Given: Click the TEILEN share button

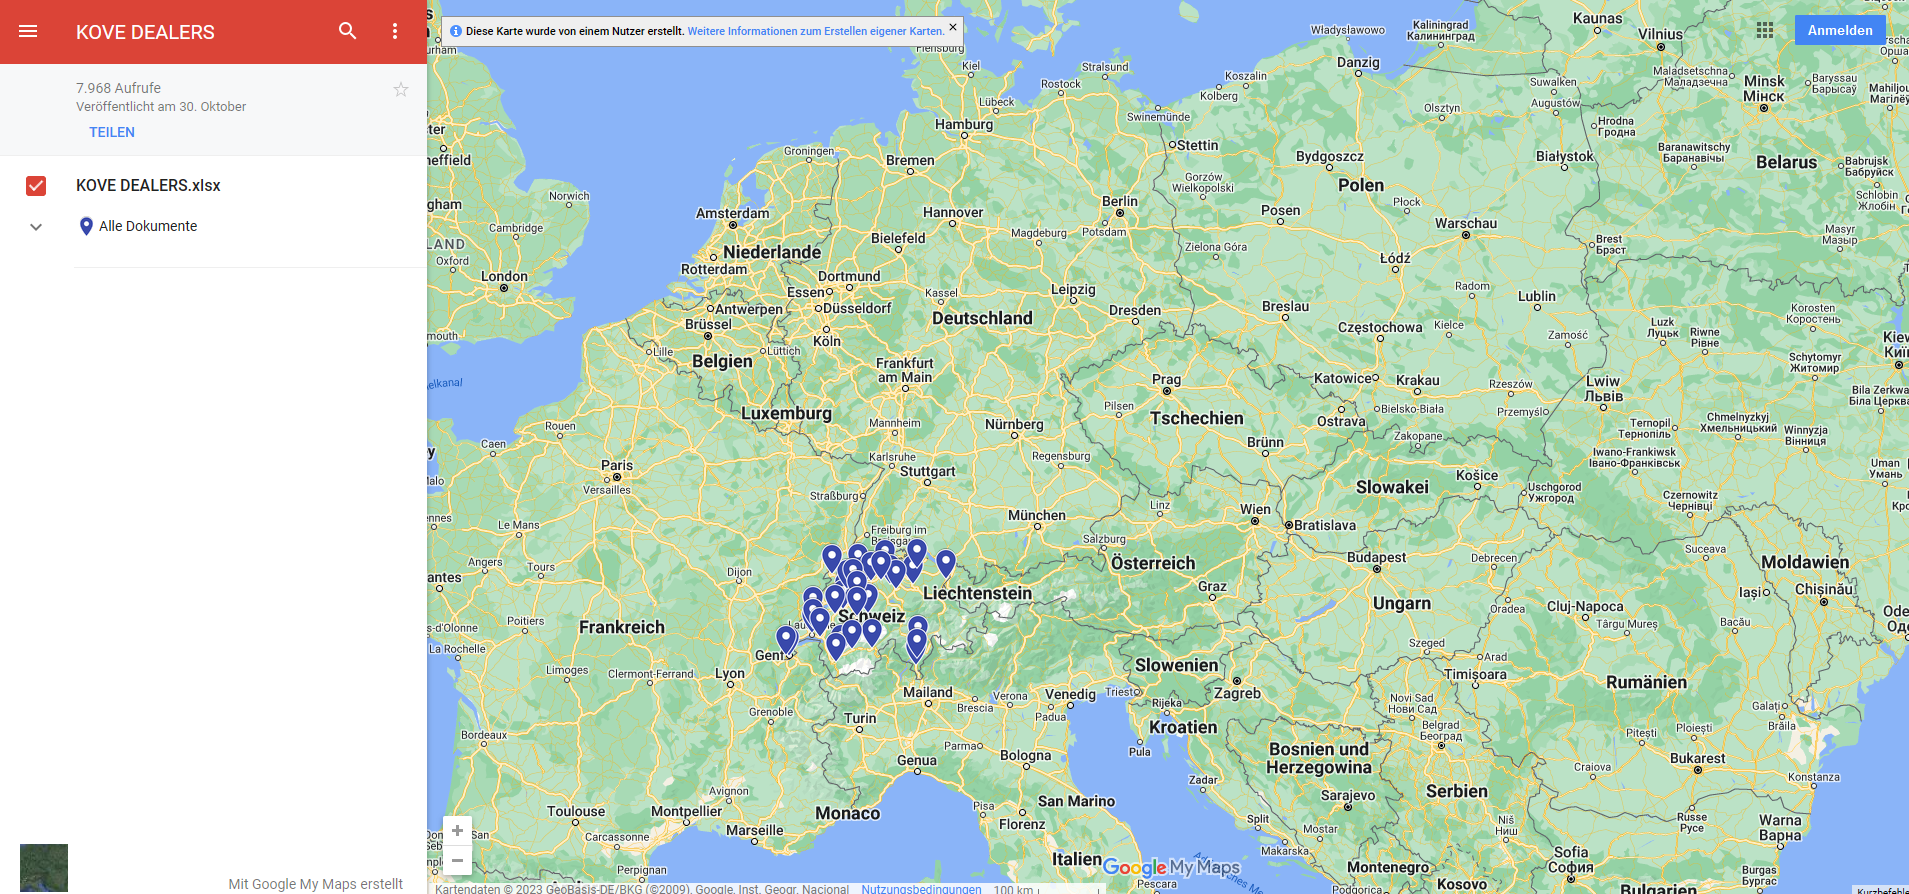Looking at the screenshot, I should click(112, 132).
